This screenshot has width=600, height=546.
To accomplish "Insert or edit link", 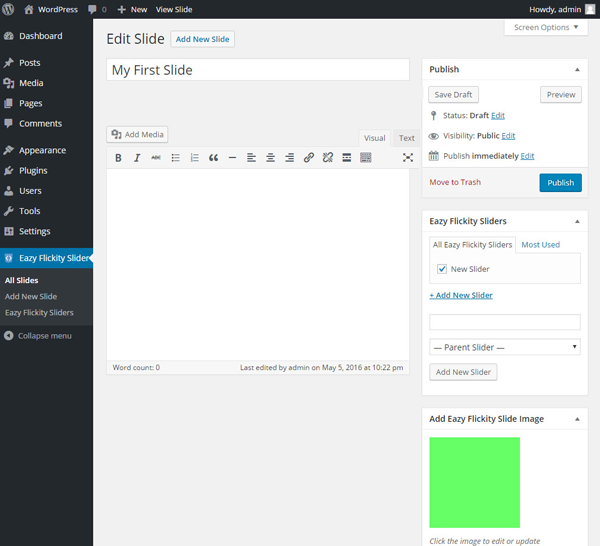I will [x=309, y=158].
